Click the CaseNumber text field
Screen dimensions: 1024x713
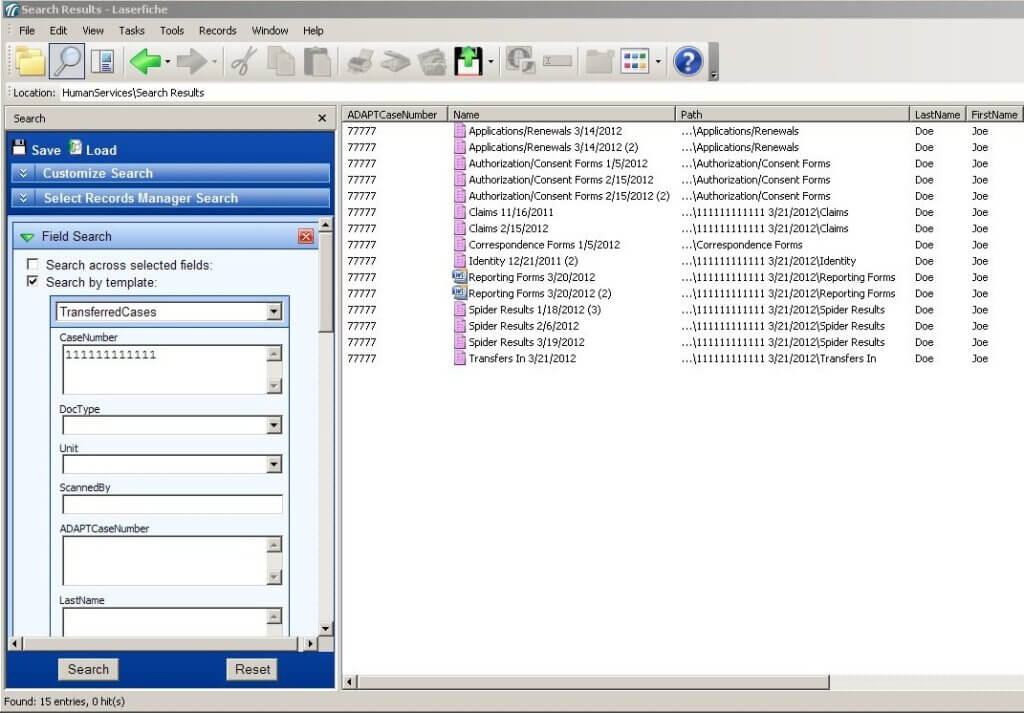[165, 370]
